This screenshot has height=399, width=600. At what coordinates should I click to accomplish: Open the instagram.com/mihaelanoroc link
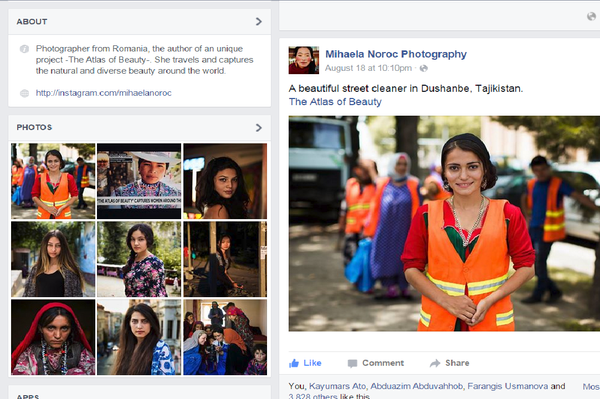pos(104,93)
